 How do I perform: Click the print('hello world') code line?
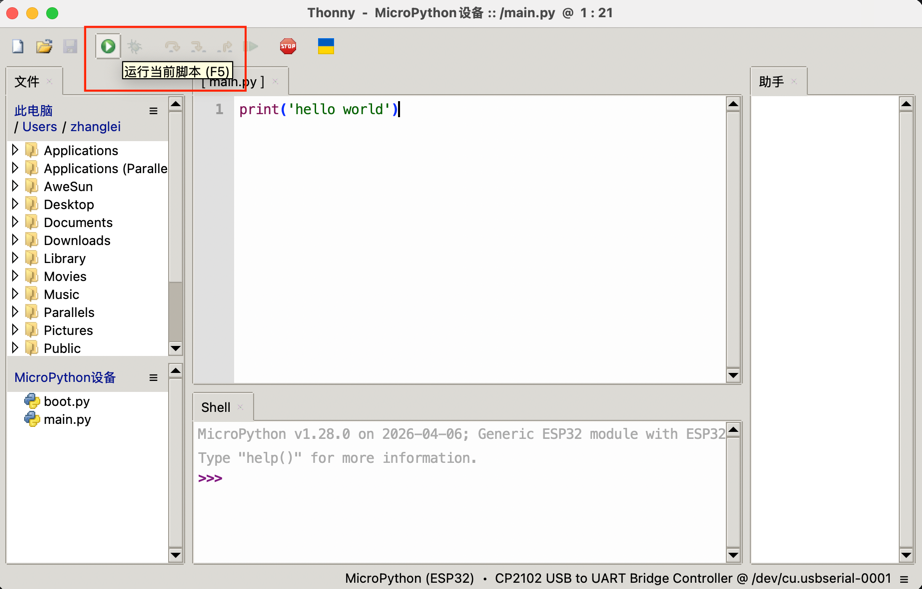pos(319,109)
